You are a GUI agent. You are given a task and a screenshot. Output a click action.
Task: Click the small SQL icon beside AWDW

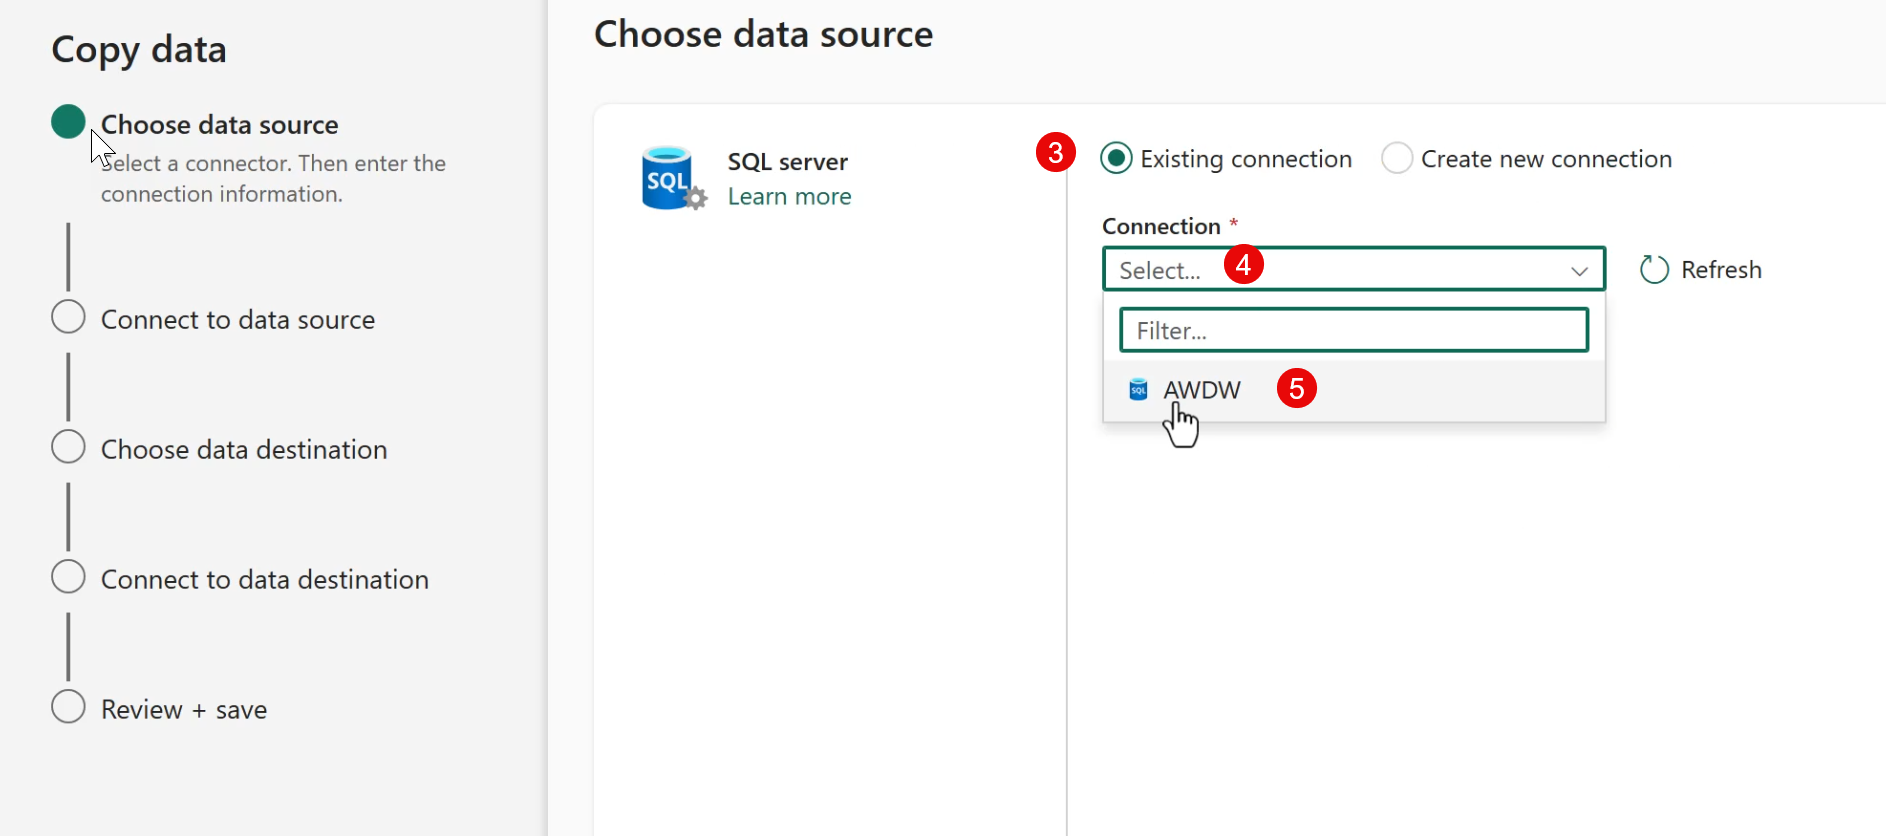click(1138, 390)
